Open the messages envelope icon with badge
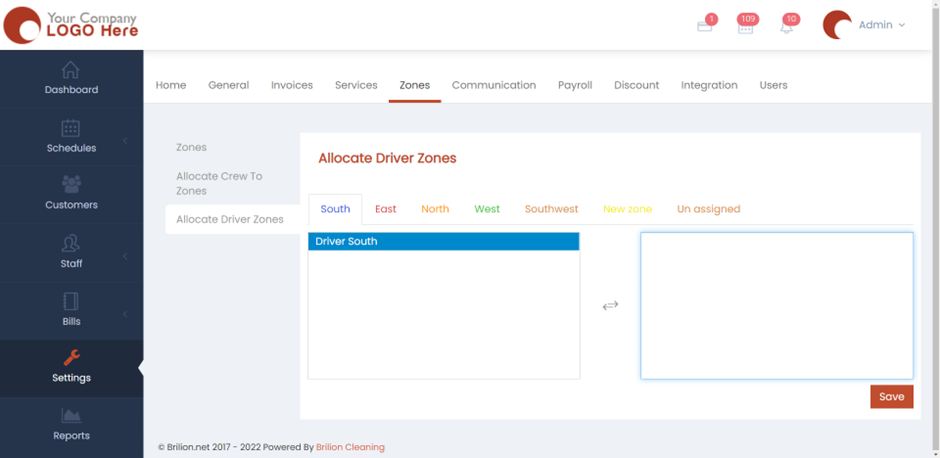This screenshot has width=940, height=458. click(x=705, y=26)
